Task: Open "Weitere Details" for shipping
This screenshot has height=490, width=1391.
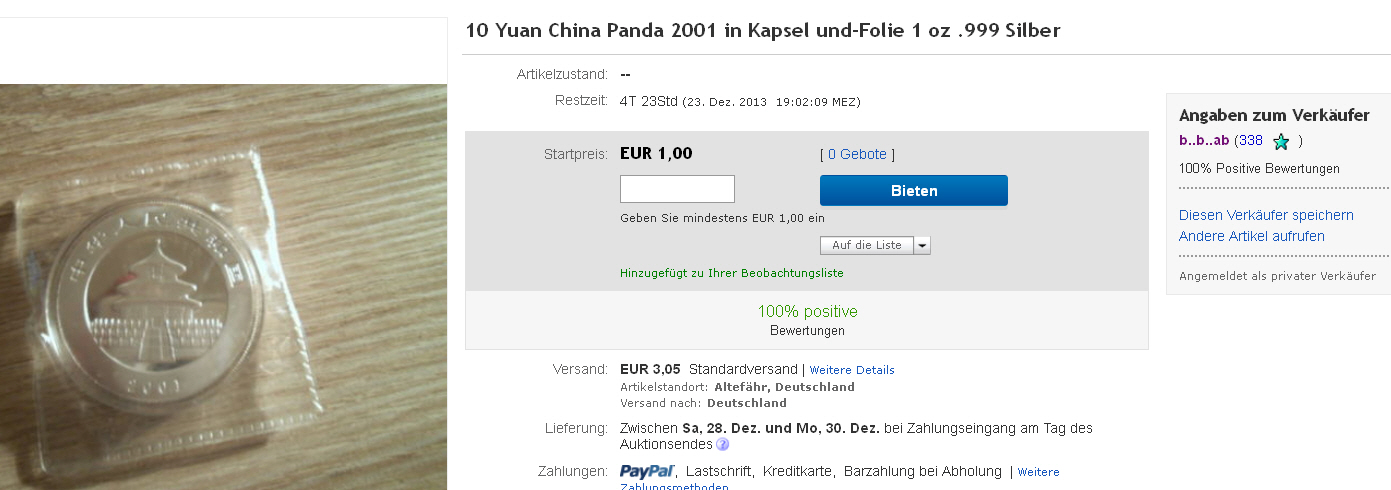Action: [852, 370]
